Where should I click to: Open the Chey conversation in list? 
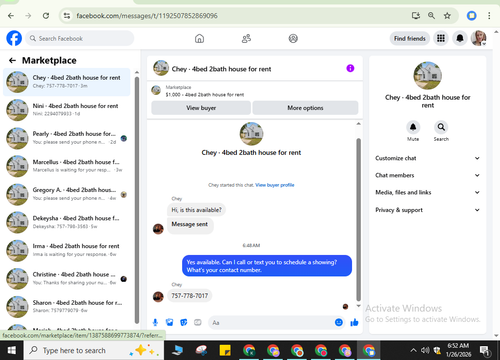67,82
